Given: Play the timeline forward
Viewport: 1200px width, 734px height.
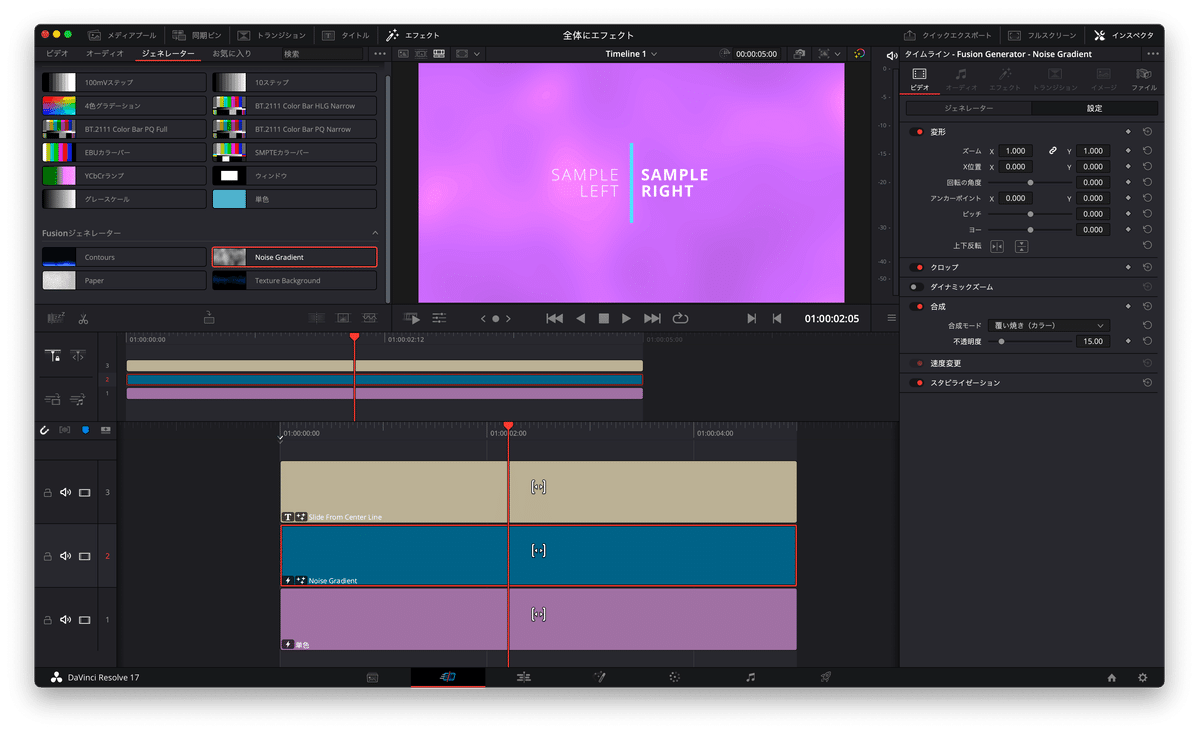Looking at the screenshot, I should [x=626, y=319].
